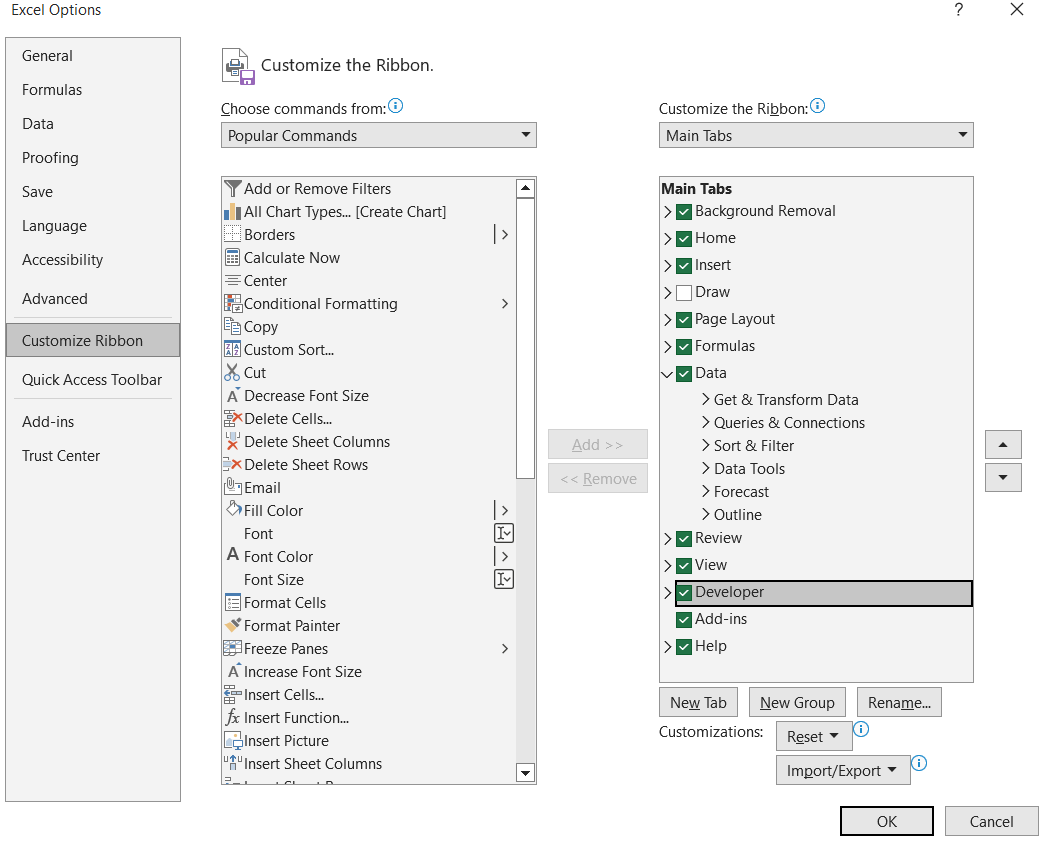
Task: Click the Decrease Font Size icon
Action: click(232, 396)
